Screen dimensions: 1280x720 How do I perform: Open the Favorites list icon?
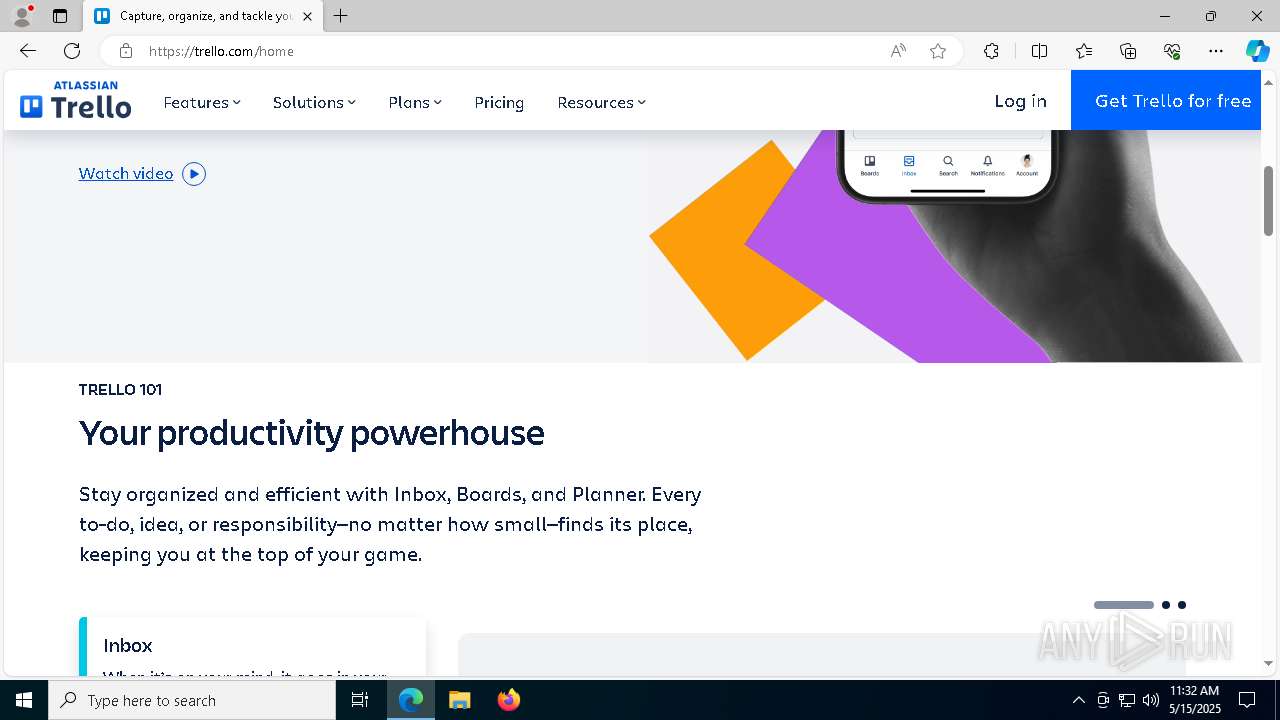tap(1084, 51)
